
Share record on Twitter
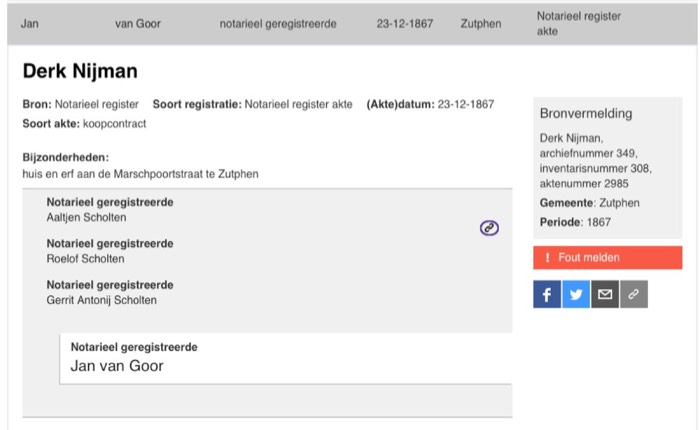[576, 294]
